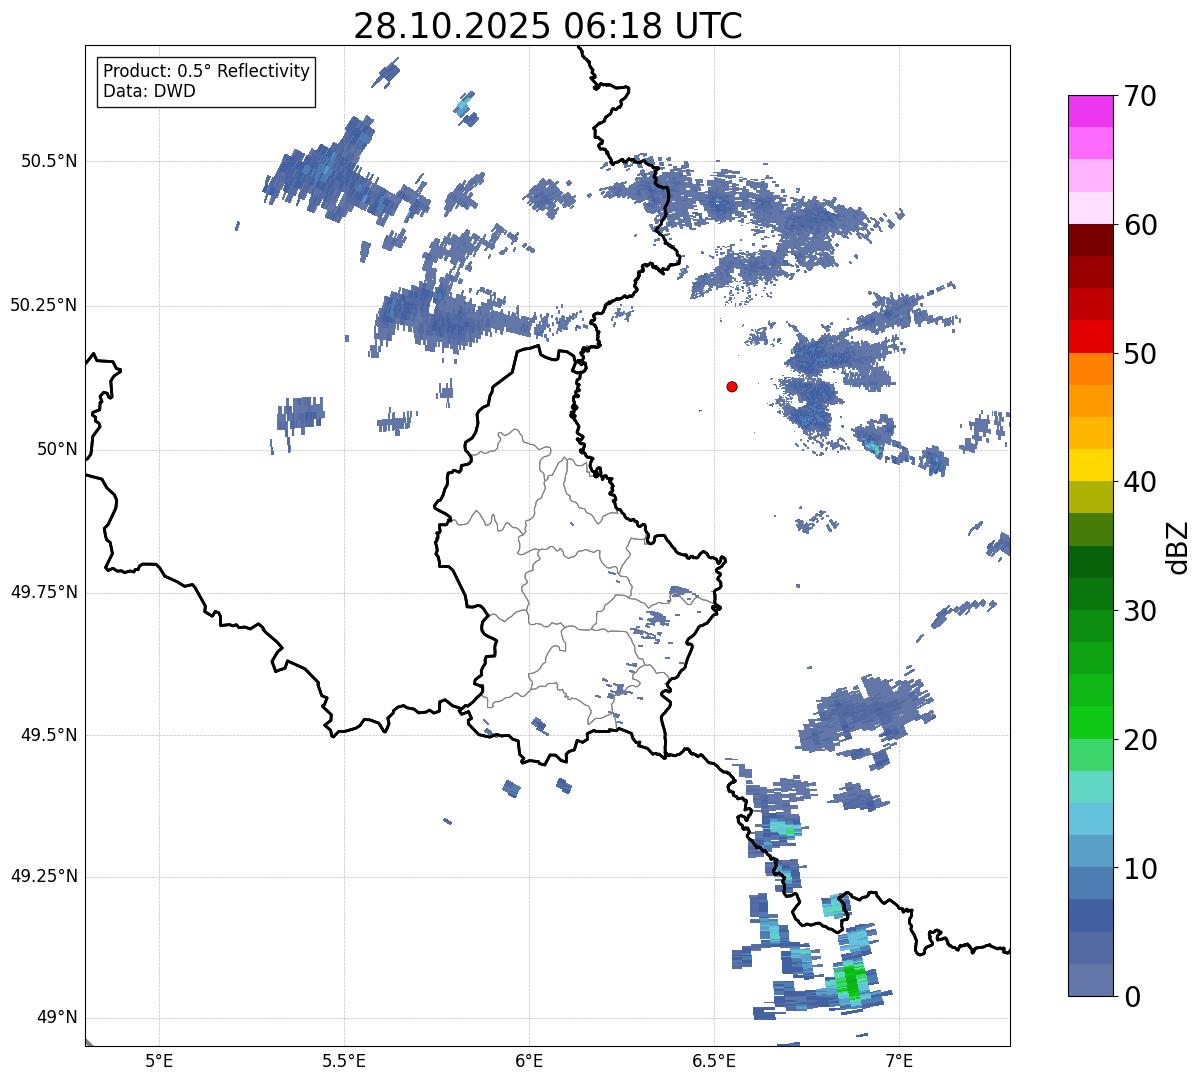The image size is (1202, 1081).
Task: Click the orange colorbar segment below 50
Action: (x=1091, y=369)
